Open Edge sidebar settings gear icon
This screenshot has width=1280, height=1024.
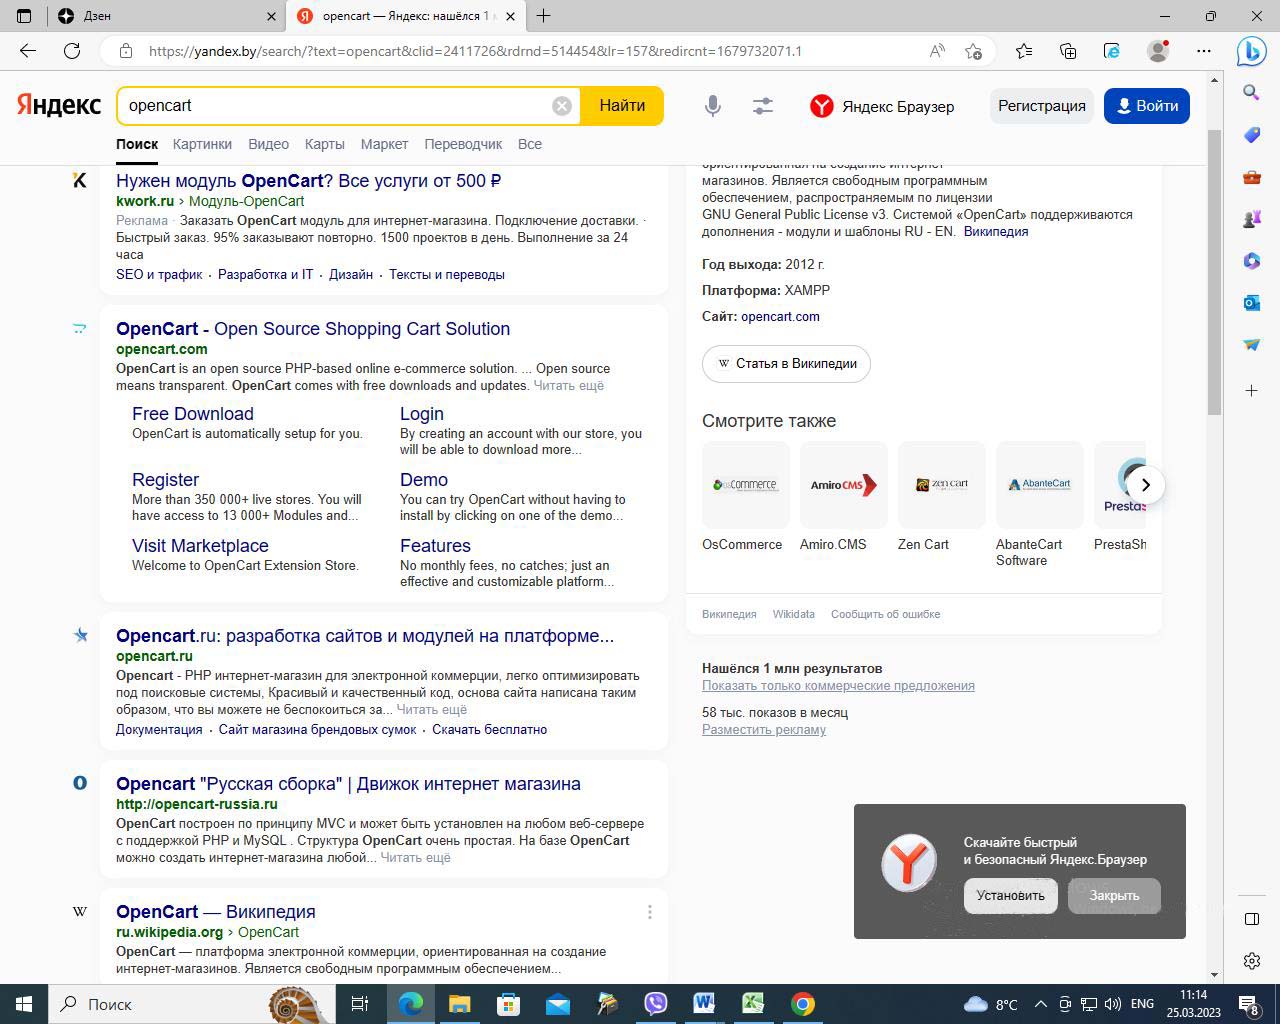pos(1251,961)
